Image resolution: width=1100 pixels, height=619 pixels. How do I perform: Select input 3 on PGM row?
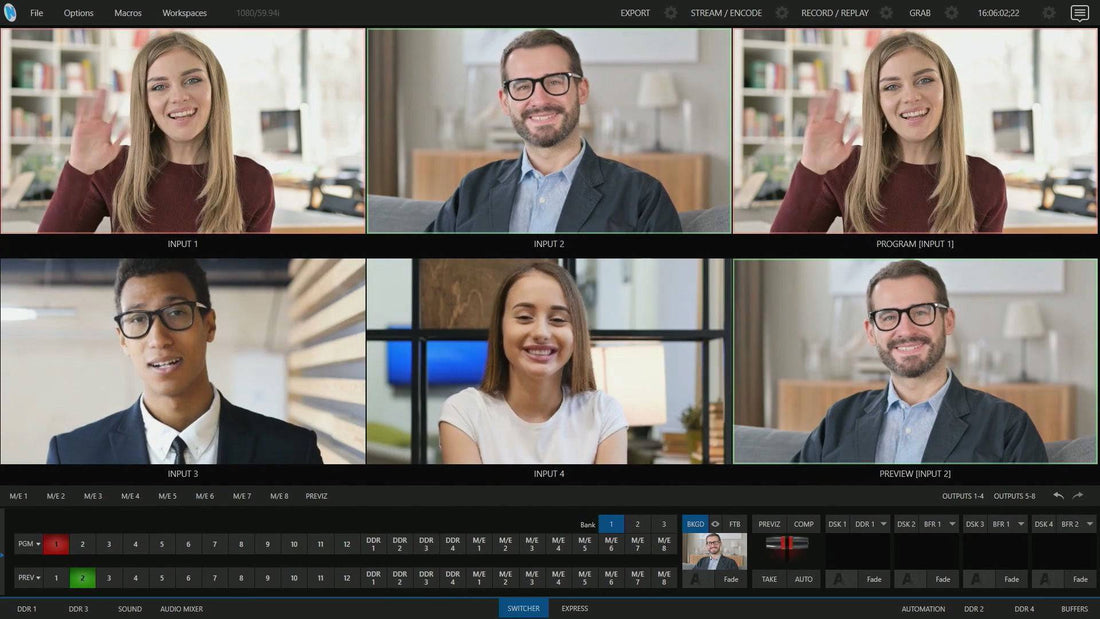point(109,544)
